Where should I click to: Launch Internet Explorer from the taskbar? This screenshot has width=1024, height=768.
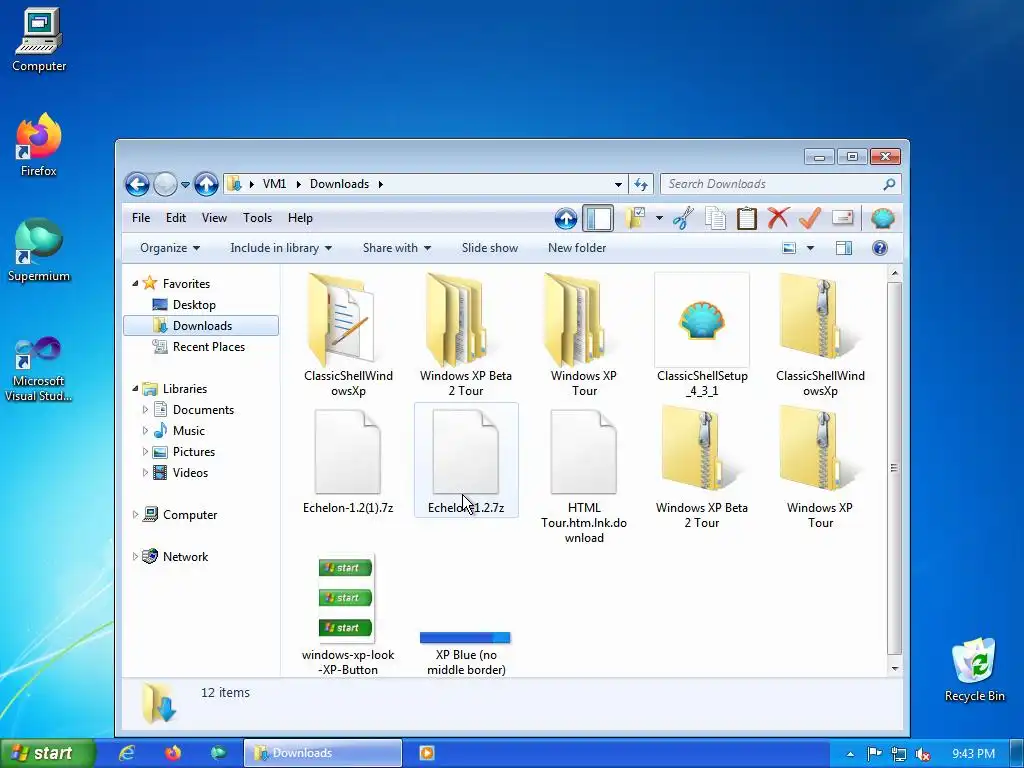pyautogui.click(x=127, y=753)
